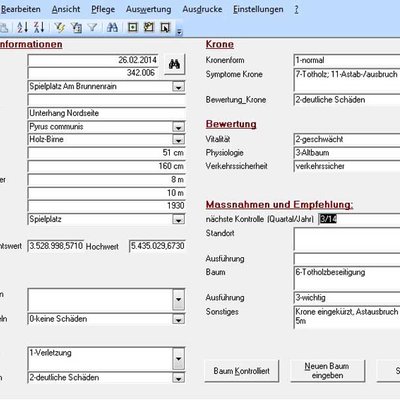Open the Bearbeiten menu
The width and height of the screenshot is (400, 400).
(x=21, y=9)
